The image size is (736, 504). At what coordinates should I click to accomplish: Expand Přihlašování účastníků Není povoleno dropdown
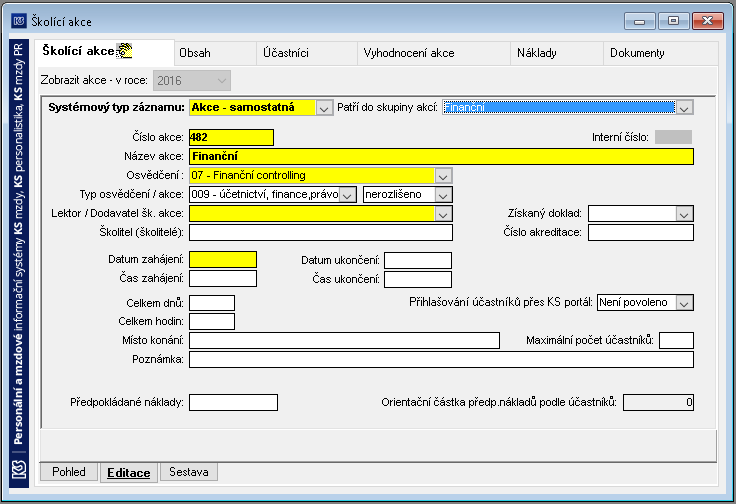tap(684, 303)
